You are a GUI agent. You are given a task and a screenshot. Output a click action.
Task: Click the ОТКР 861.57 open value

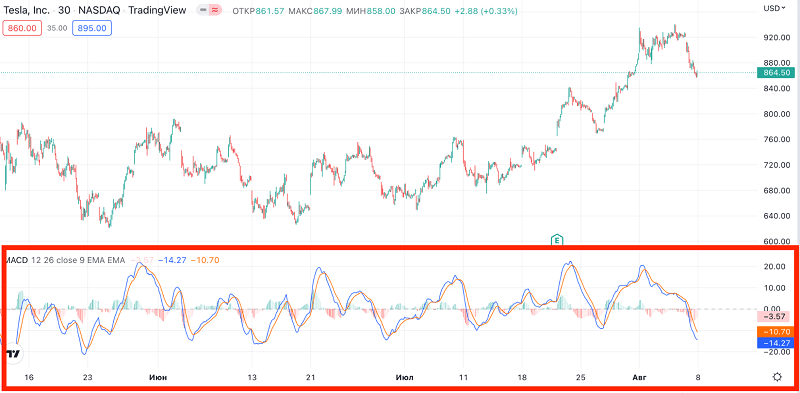point(258,11)
